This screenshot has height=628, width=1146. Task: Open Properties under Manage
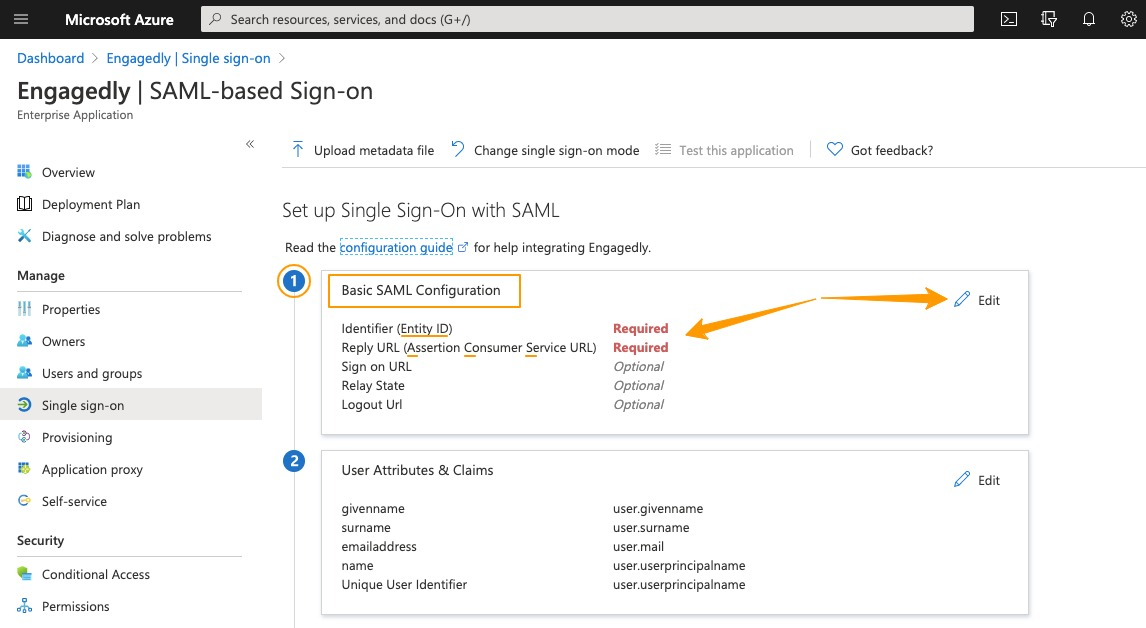tap(71, 309)
